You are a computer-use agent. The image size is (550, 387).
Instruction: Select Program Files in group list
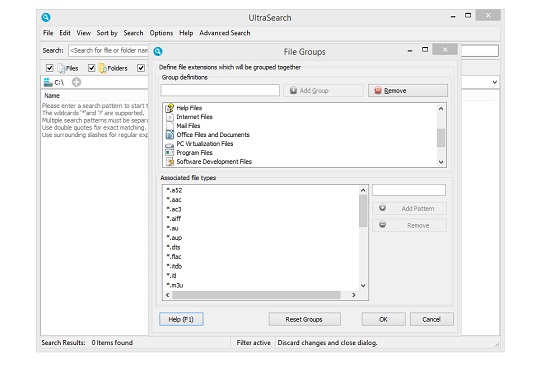[x=195, y=153]
